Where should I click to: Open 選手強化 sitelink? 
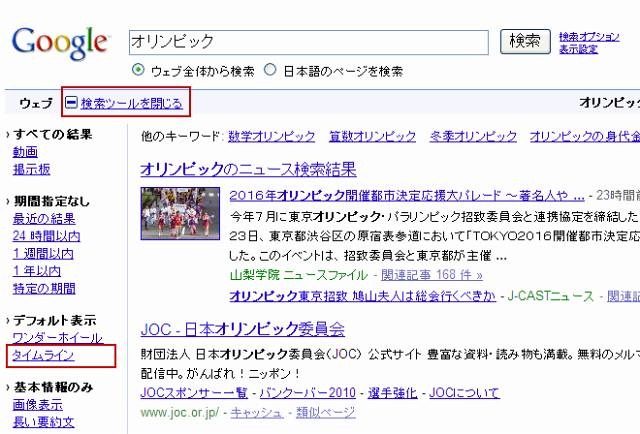coord(392,393)
